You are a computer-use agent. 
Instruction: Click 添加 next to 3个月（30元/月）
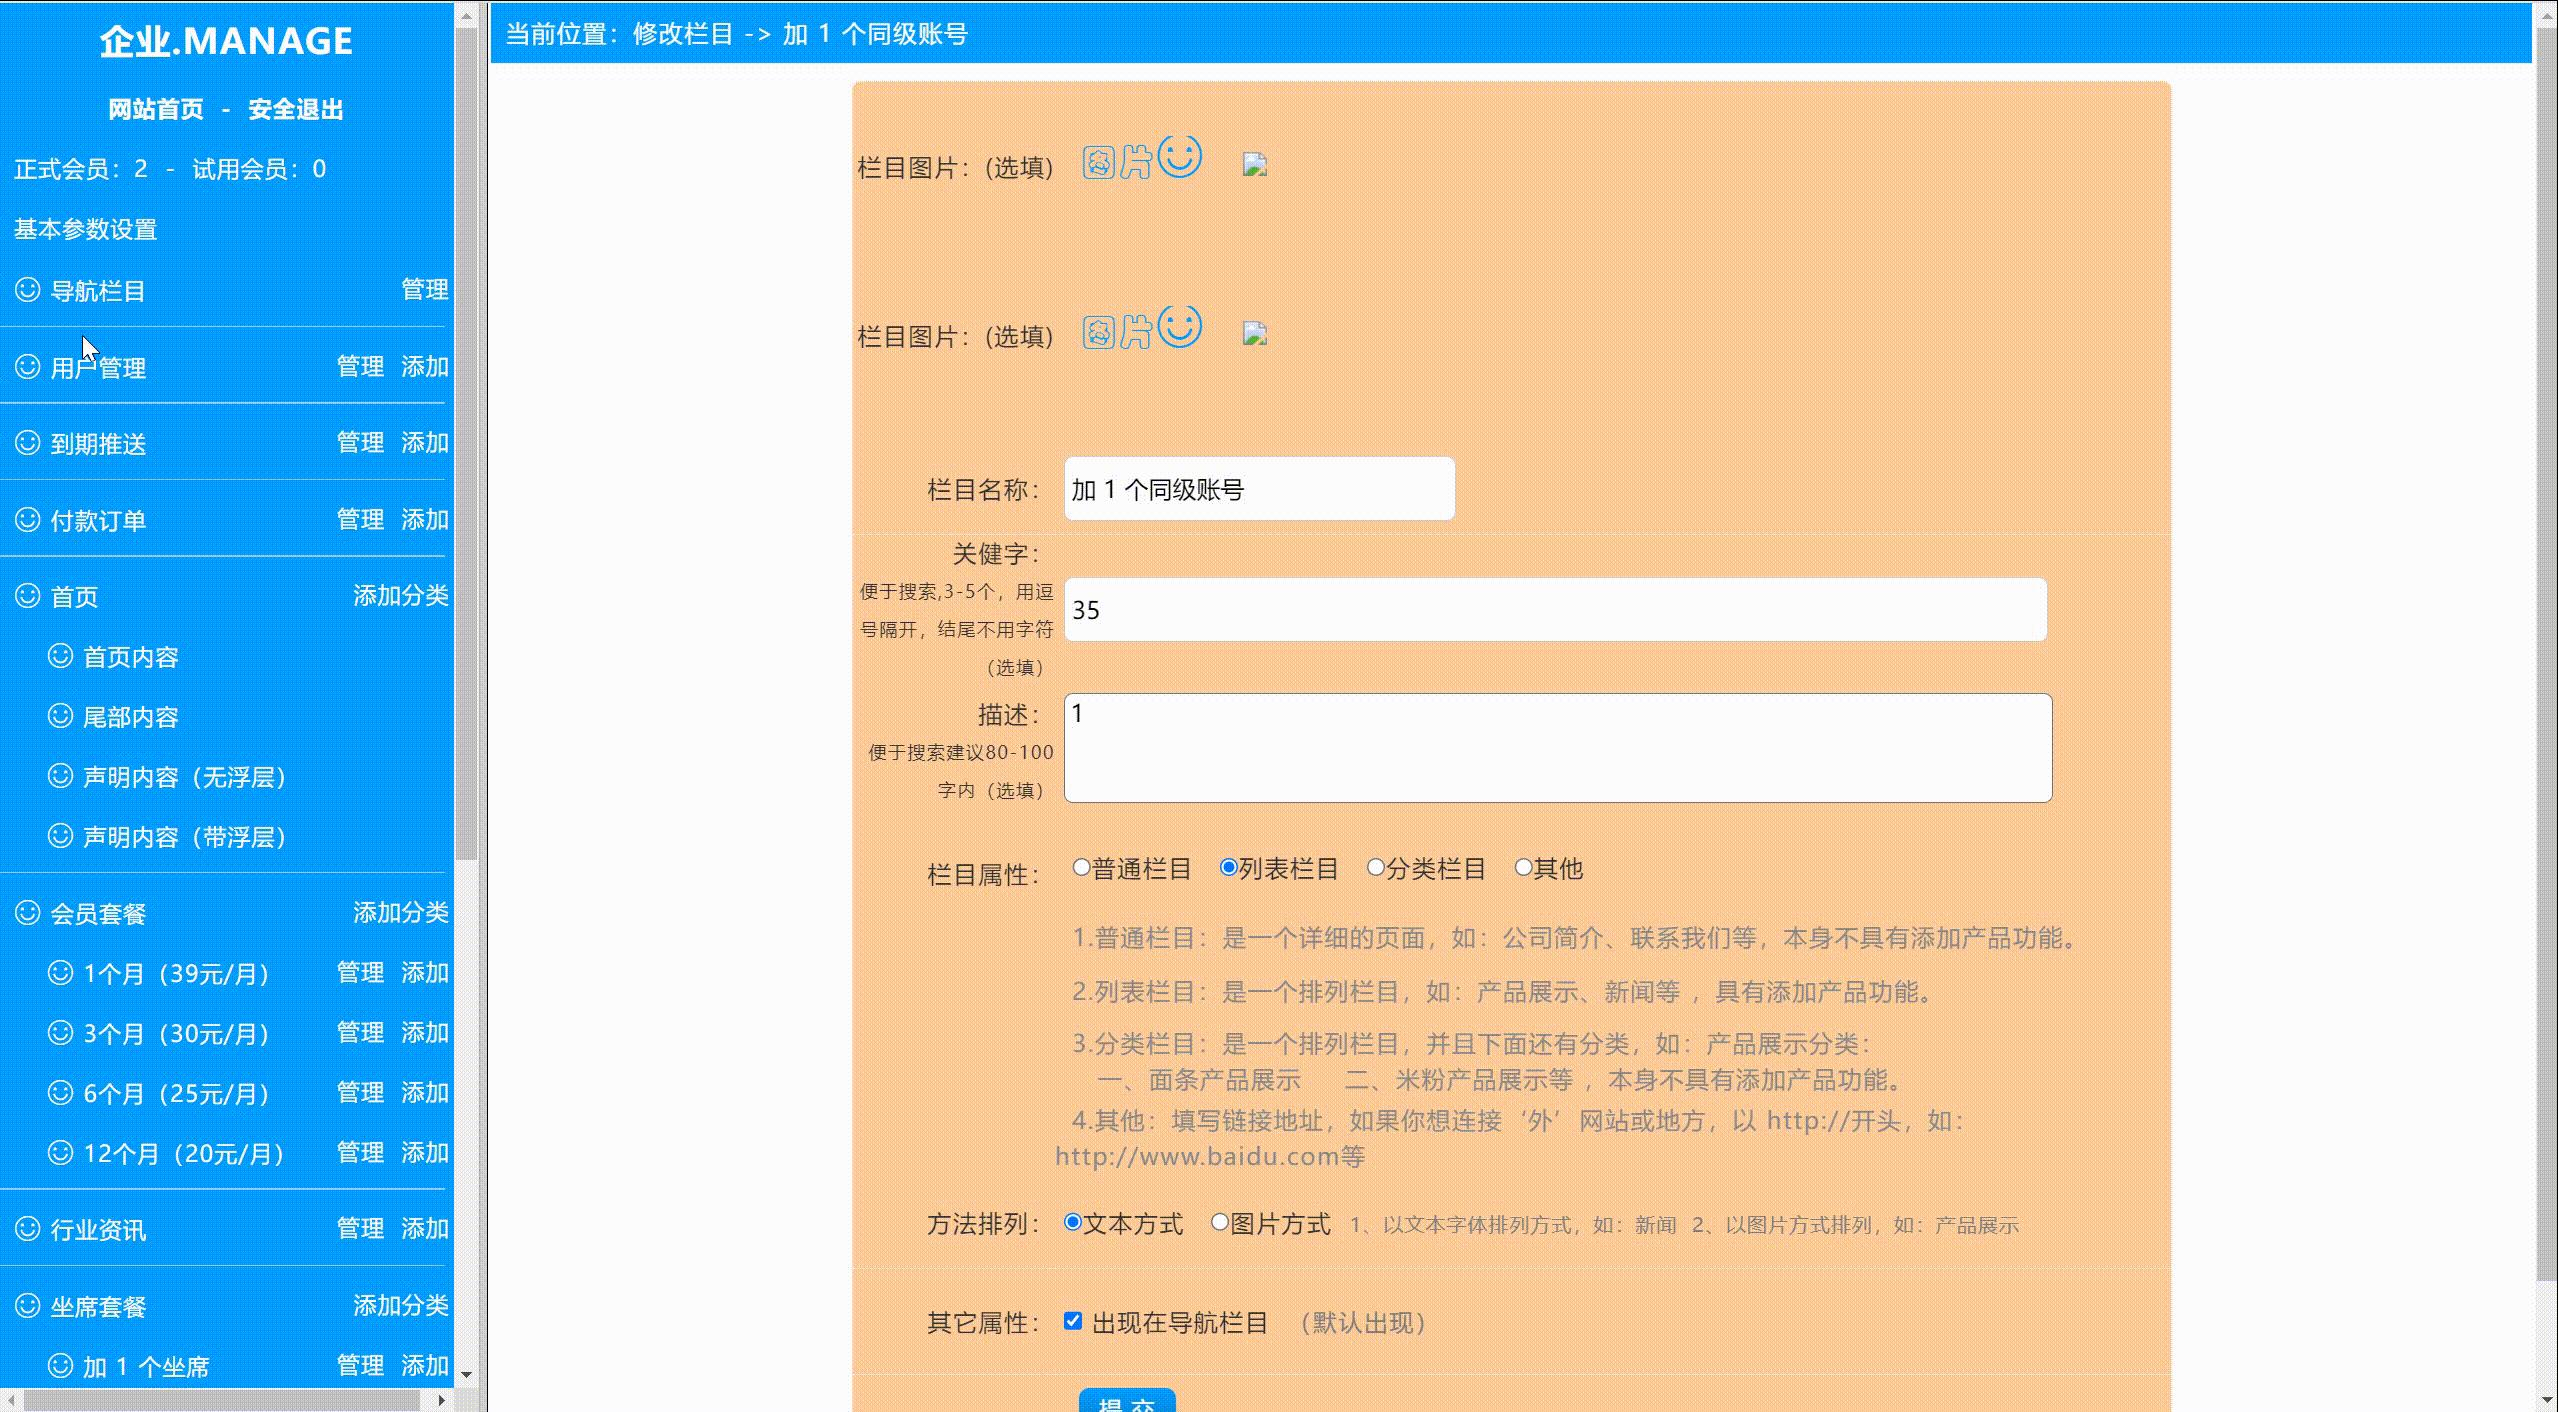coord(425,1032)
